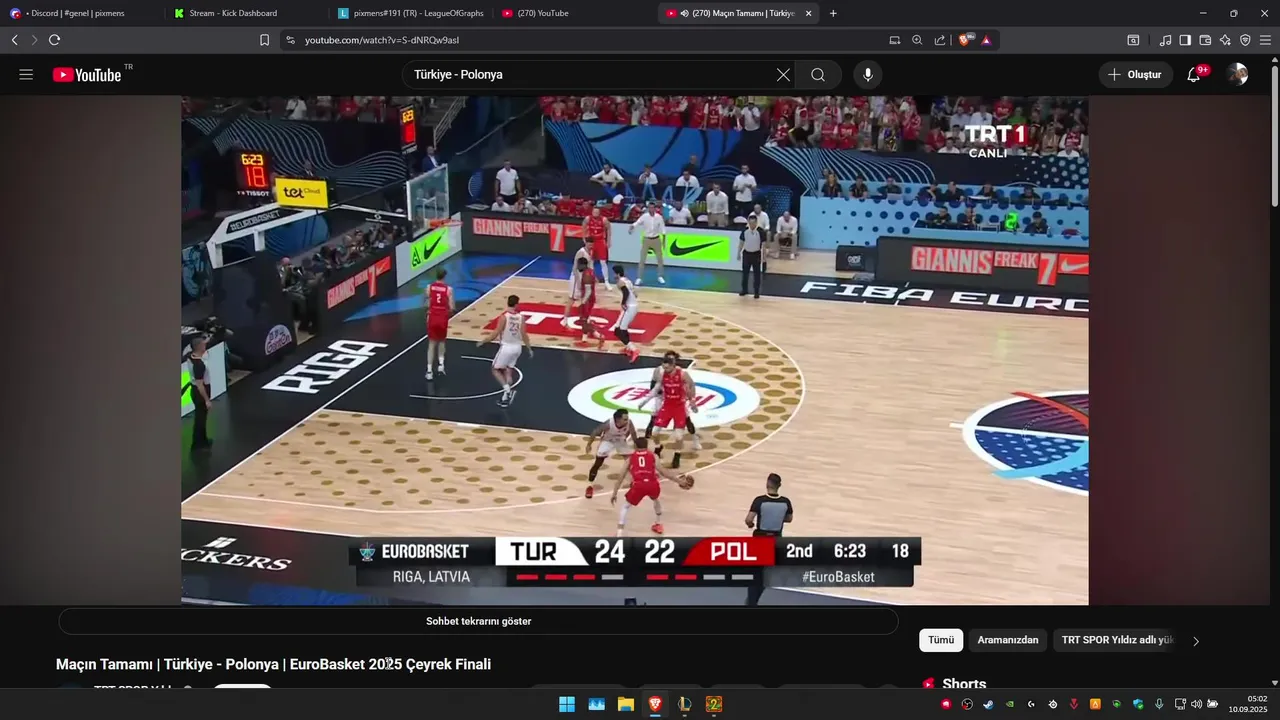Viewport: 1280px width, 720px height.
Task: Open the browser main menu
Action: 1265,40
